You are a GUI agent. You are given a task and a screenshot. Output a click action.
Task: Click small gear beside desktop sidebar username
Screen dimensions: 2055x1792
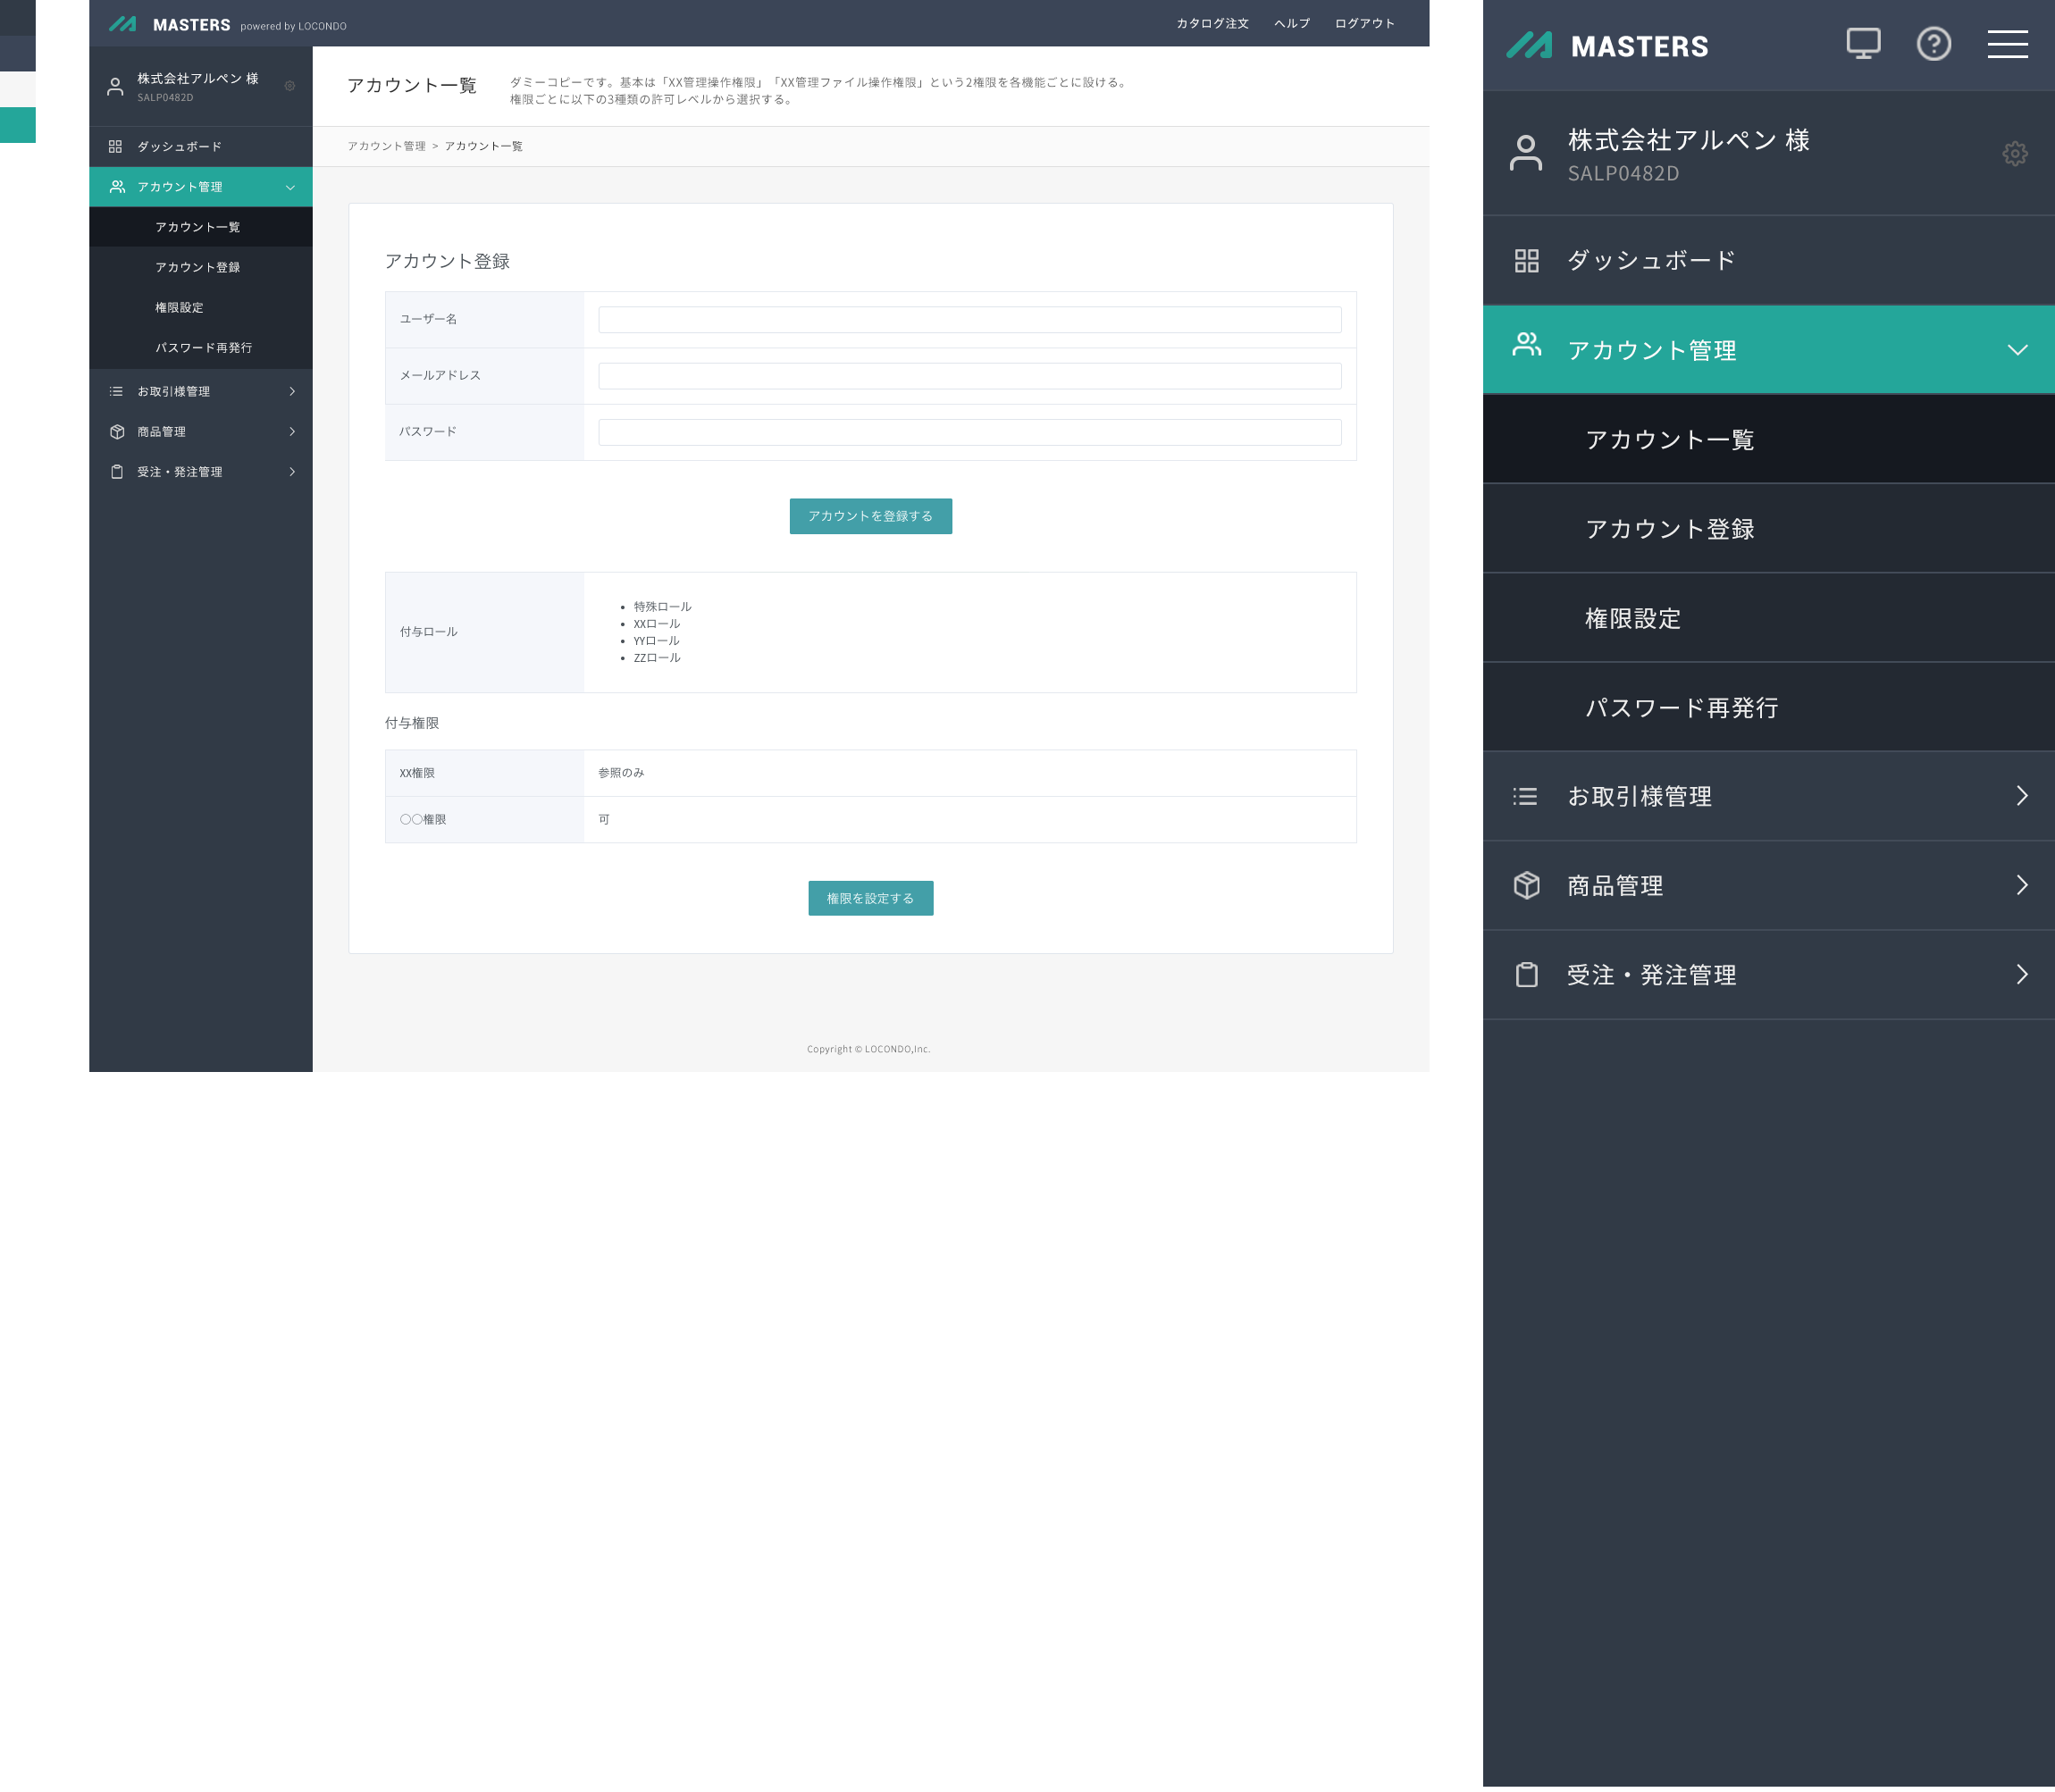(290, 86)
